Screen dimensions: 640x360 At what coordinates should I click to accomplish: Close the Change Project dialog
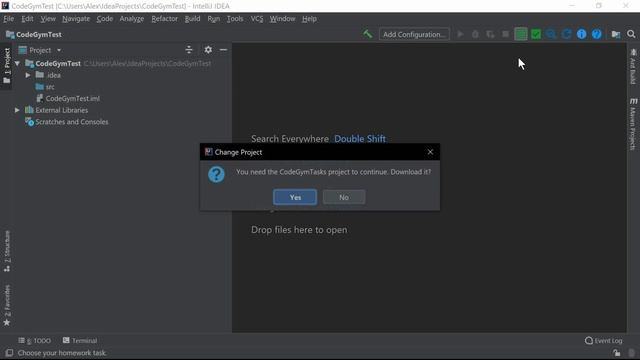click(x=430, y=152)
